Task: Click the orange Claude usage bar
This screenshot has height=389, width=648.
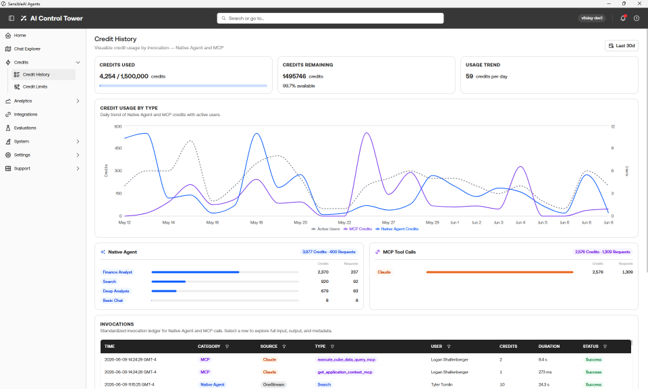Action: point(500,272)
